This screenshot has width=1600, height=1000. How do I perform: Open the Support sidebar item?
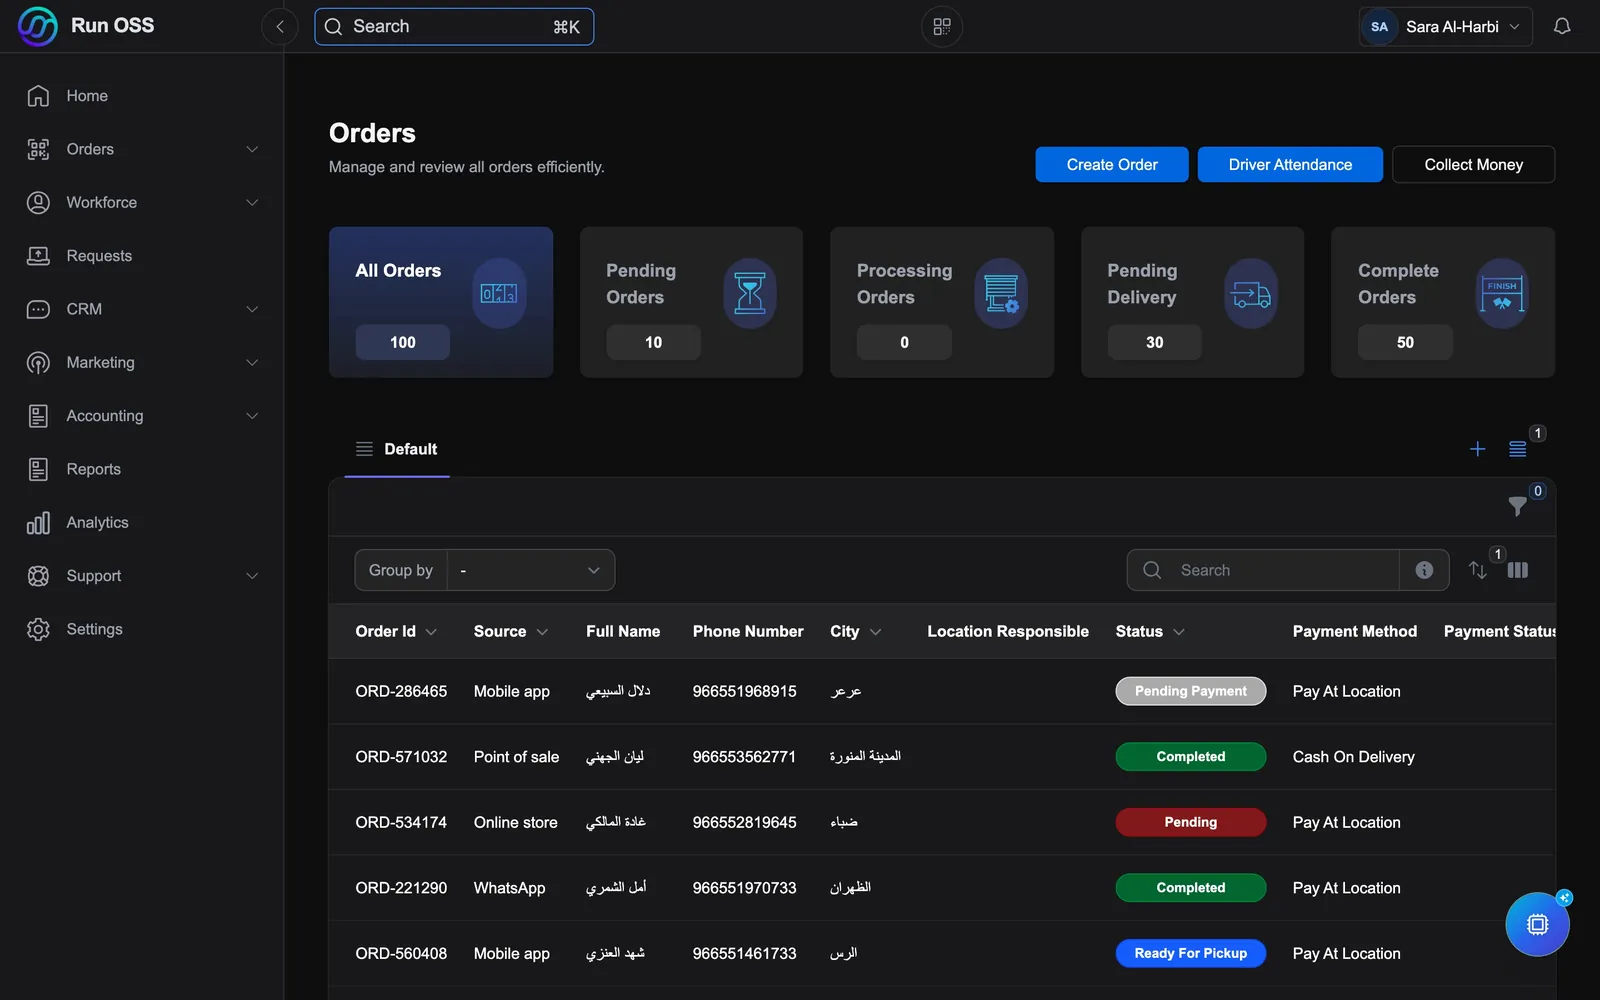coord(142,576)
